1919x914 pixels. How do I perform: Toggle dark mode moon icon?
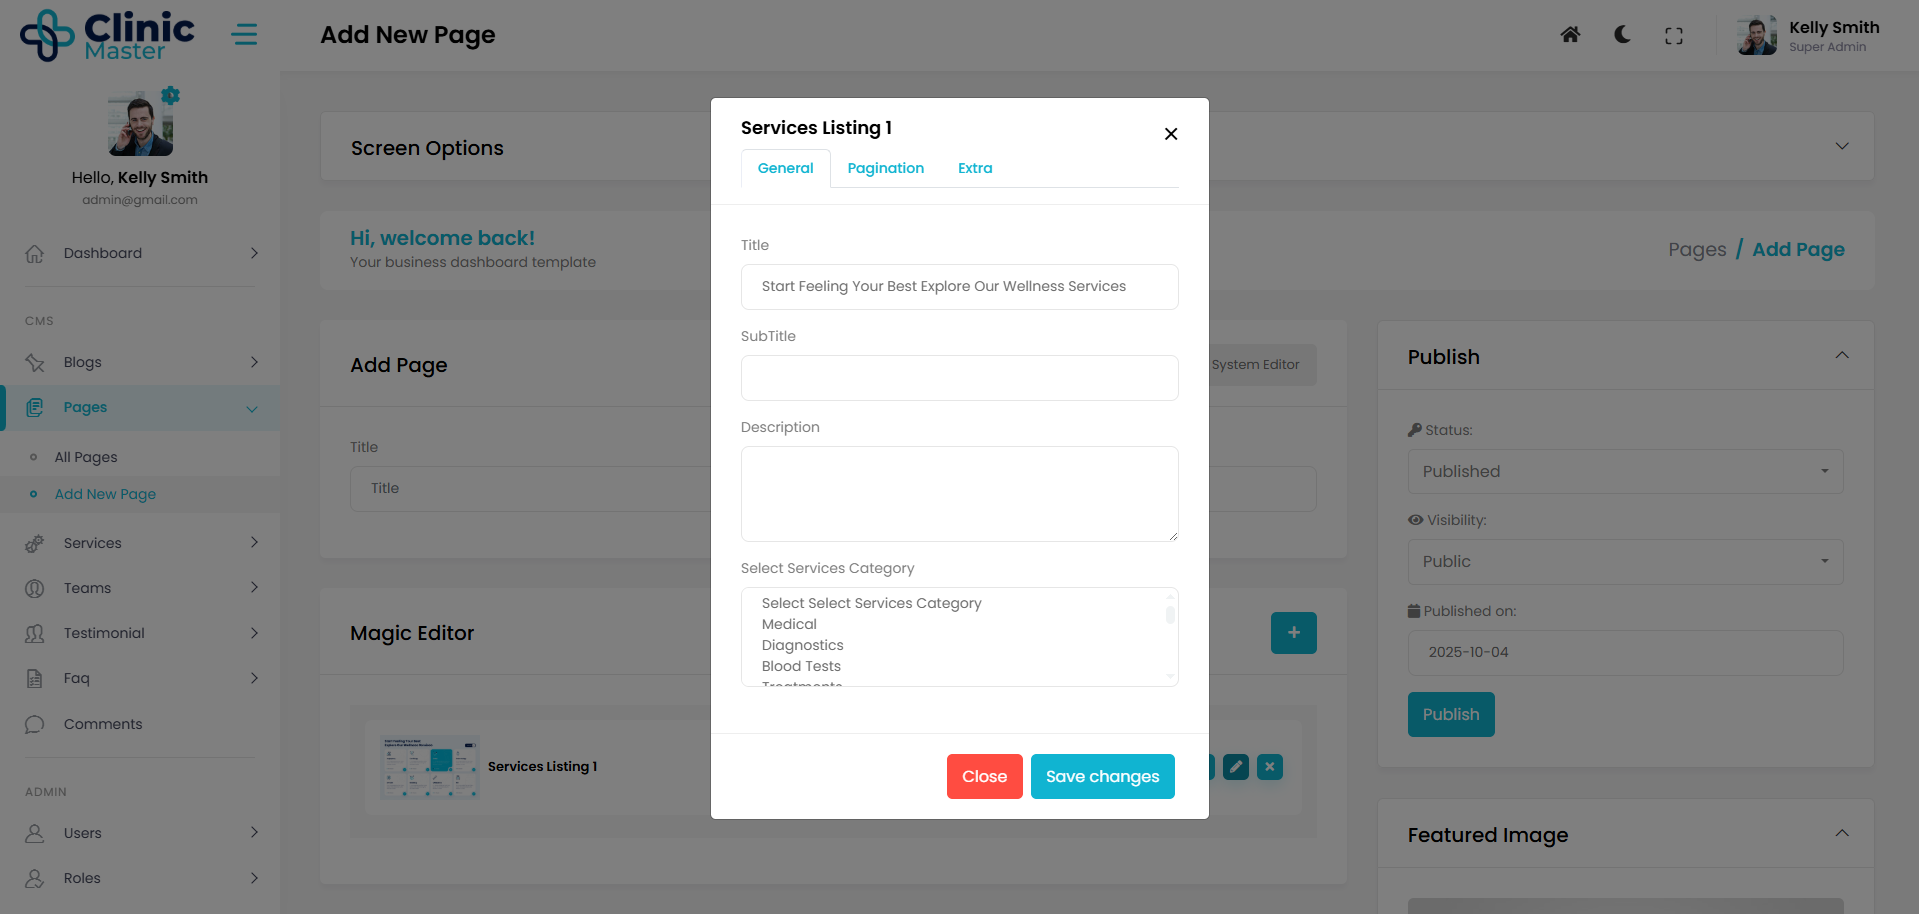pos(1622,35)
